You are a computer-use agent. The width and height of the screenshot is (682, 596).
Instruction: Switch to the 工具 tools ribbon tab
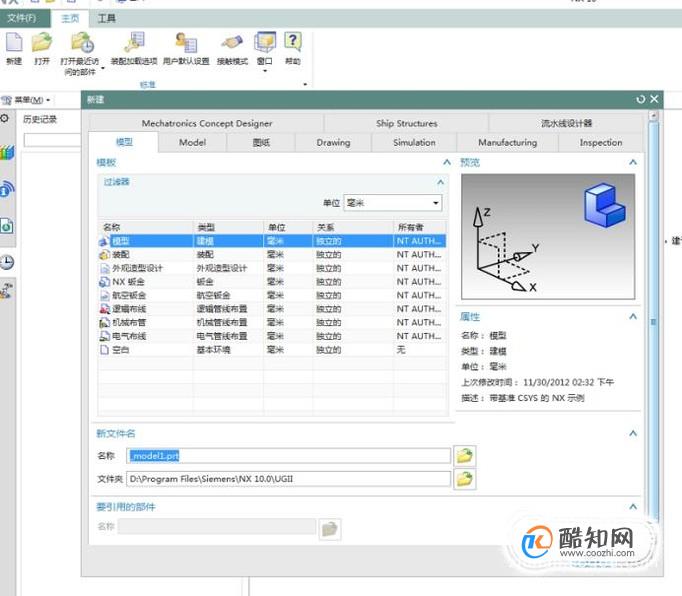pyautogui.click(x=107, y=18)
